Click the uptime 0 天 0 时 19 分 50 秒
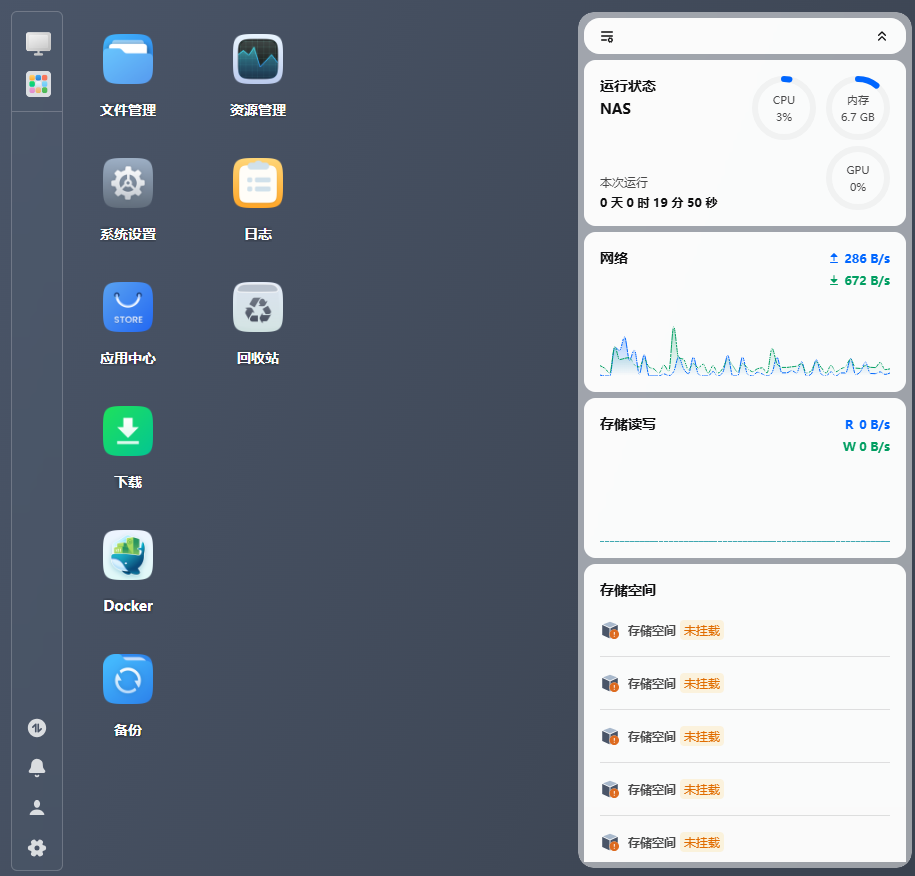Viewport: 915px width, 876px height. click(658, 203)
